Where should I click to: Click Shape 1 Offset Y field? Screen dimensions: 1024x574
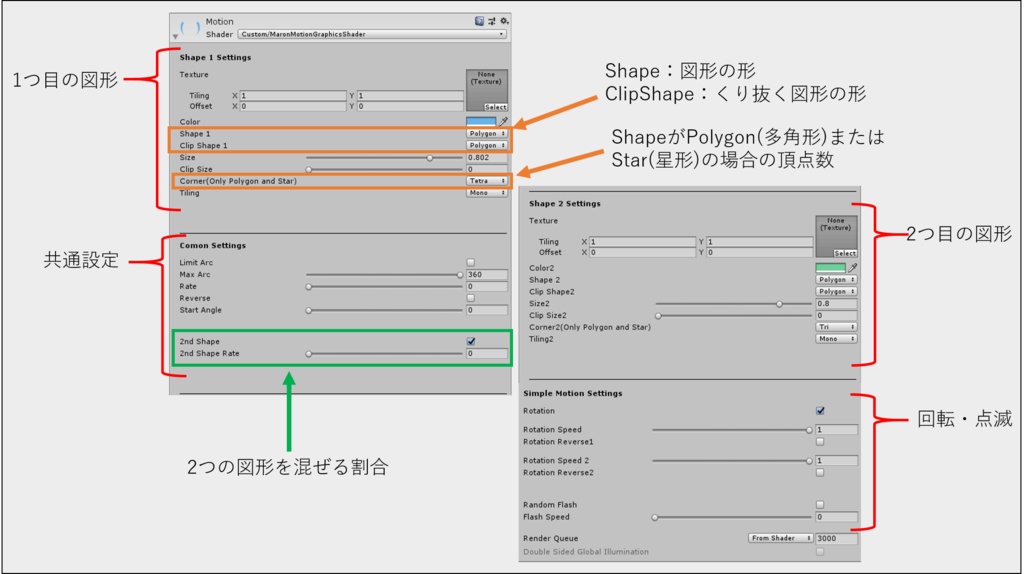[x=410, y=106]
